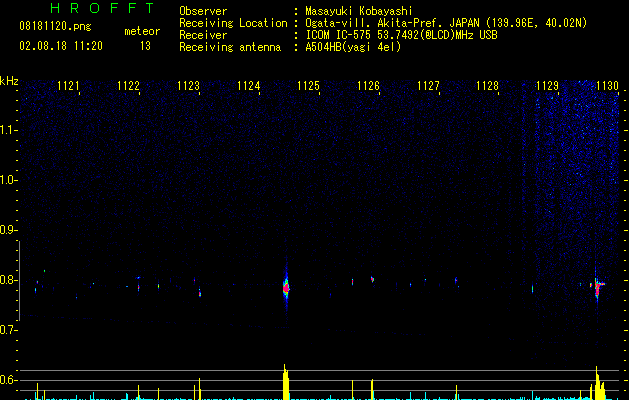The image size is (629, 400).
Task: Select the file name 08181120.png
Action: [x=55, y=27]
